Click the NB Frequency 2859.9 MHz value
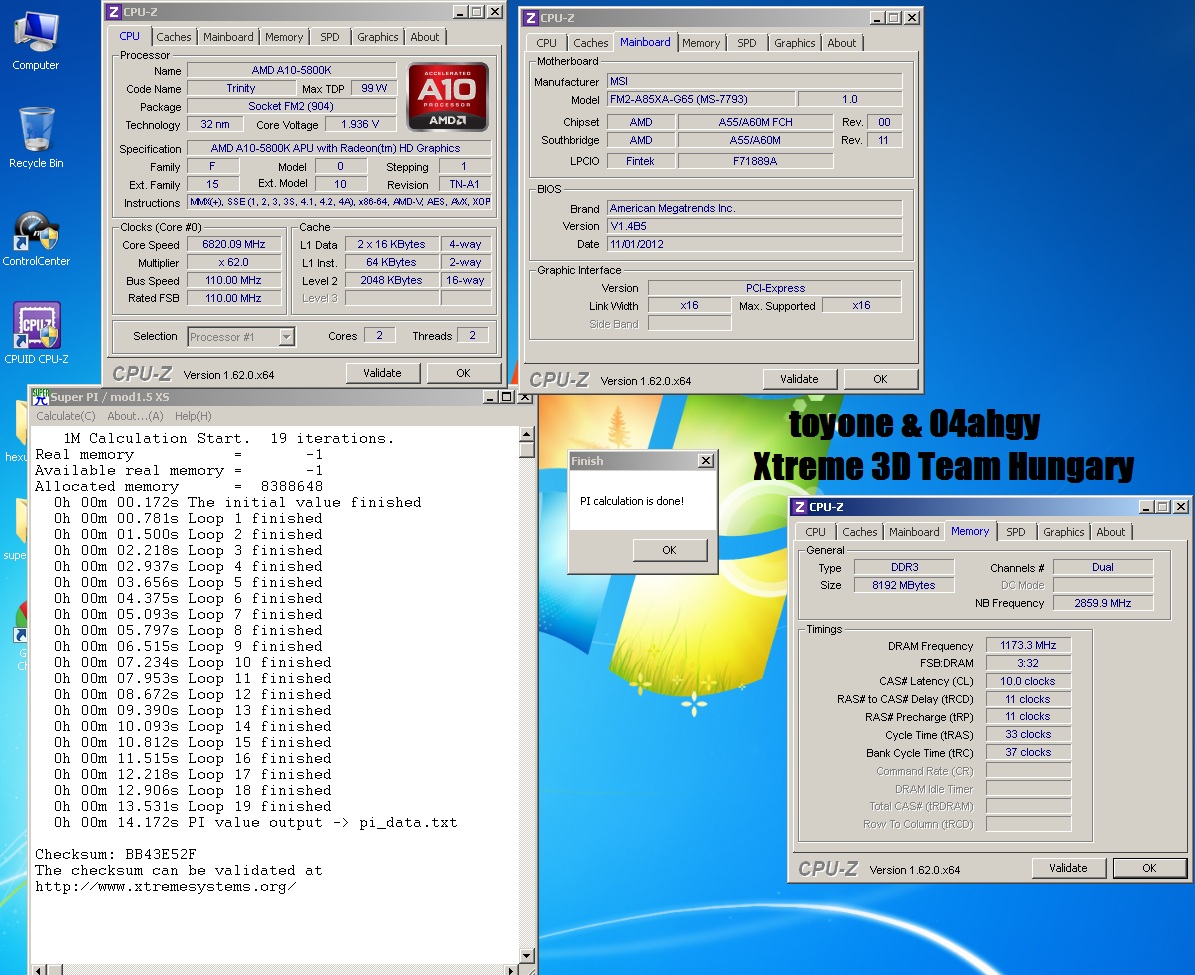 pos(1103,603)
